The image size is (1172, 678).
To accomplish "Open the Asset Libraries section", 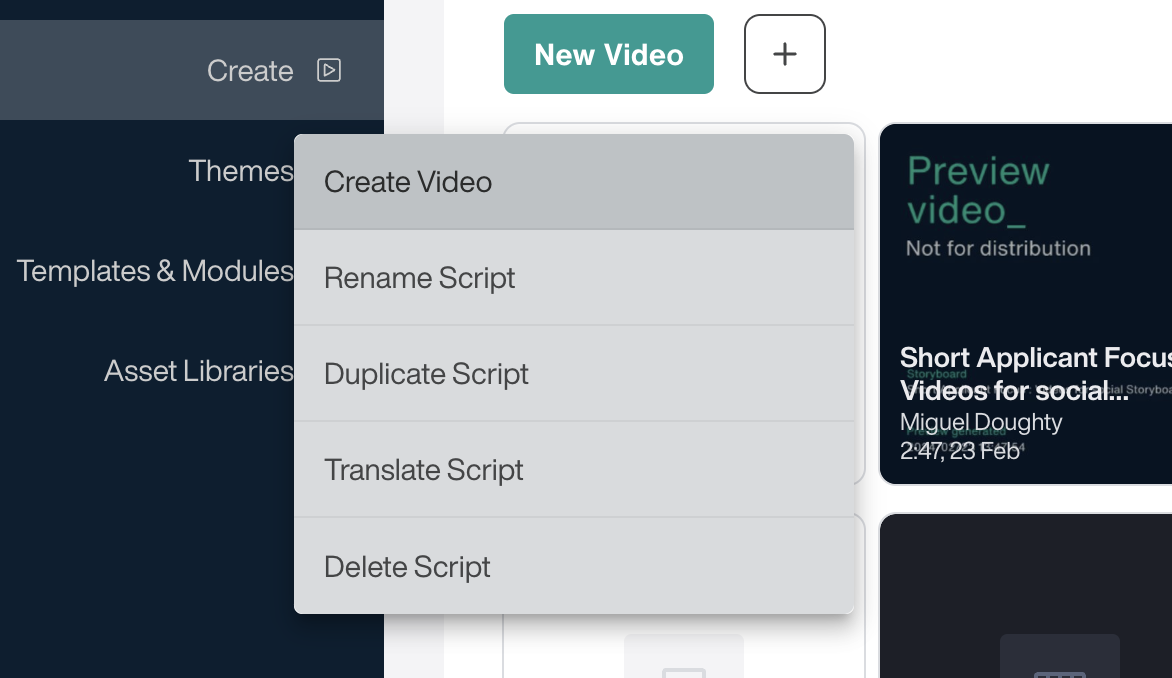I will [198, 370].
